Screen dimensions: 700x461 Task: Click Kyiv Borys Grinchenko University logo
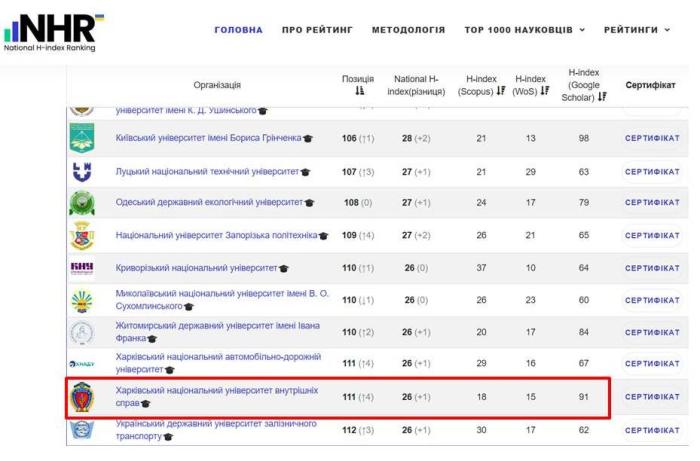pyautogui.click(x=81, y=138)
